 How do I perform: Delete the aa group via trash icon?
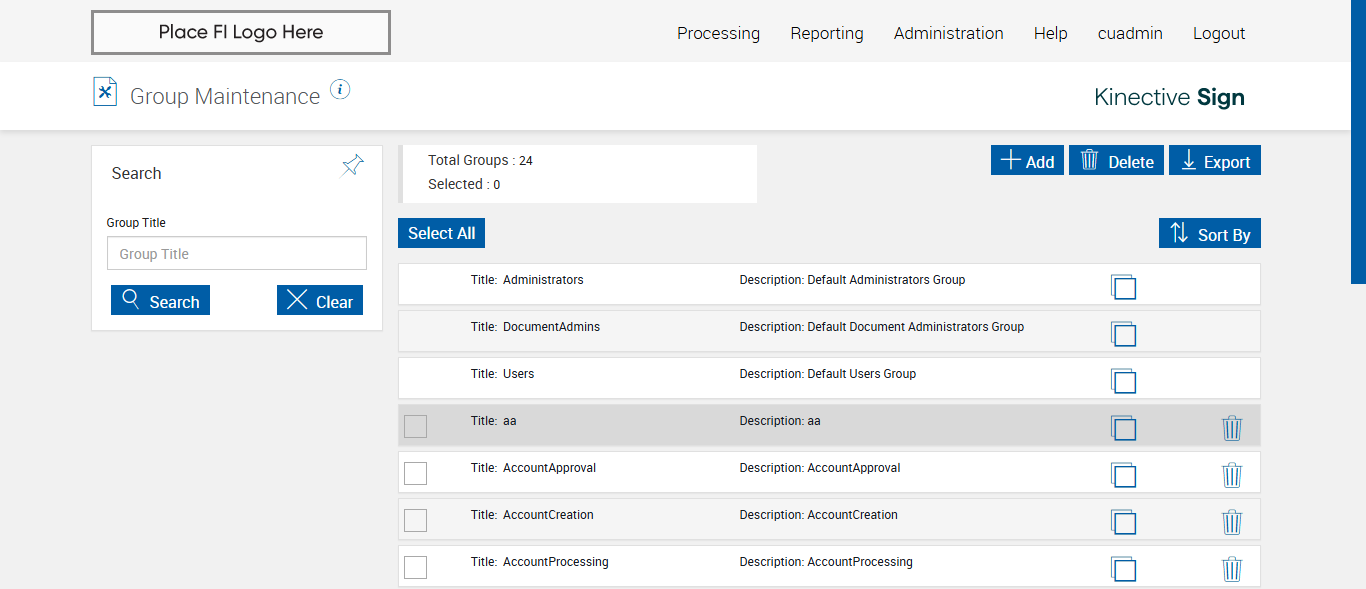click(x=1232, y=428)
